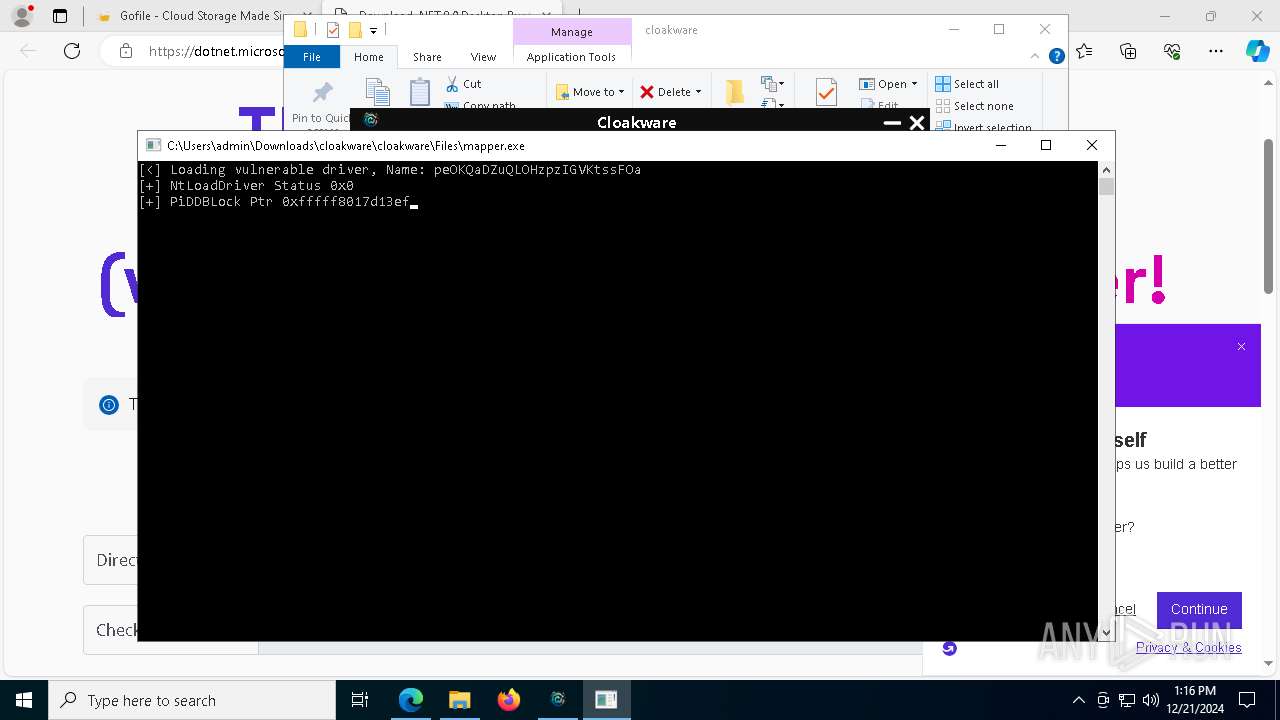Open volume control in system tray

tap(1150, 700)
